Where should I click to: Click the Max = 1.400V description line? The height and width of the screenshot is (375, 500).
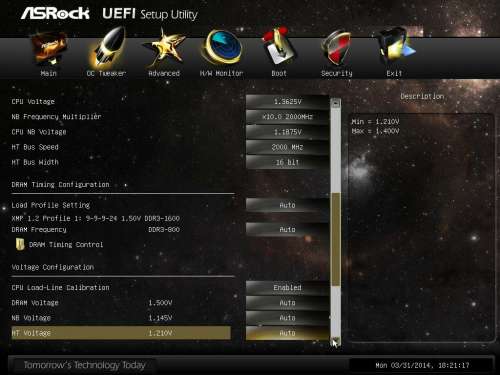(375, 131)
